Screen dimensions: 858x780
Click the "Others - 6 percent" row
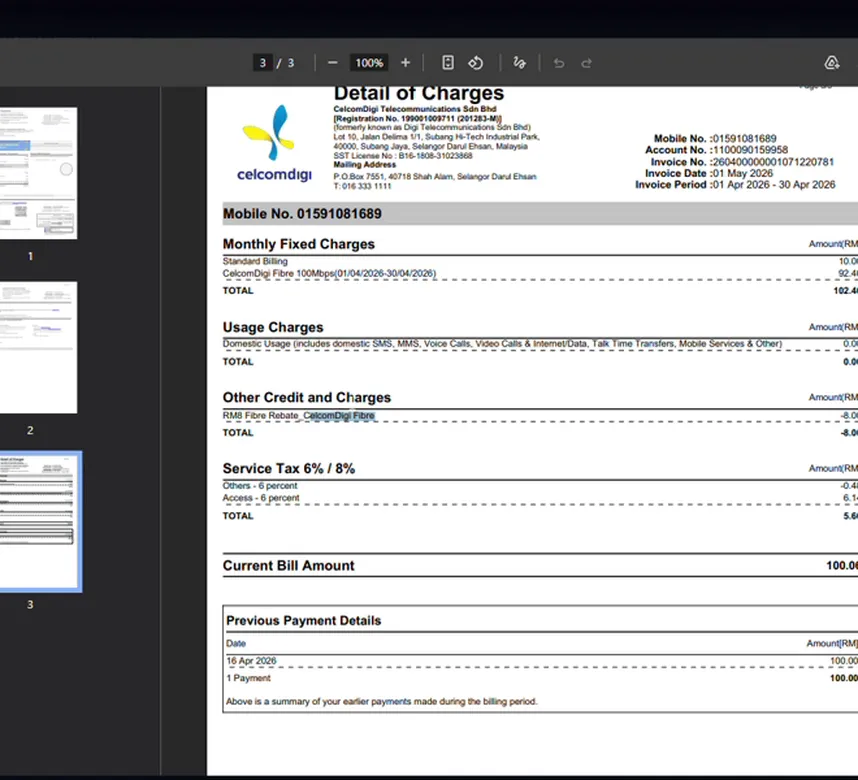pyautogui.click(x=260, y=486)
